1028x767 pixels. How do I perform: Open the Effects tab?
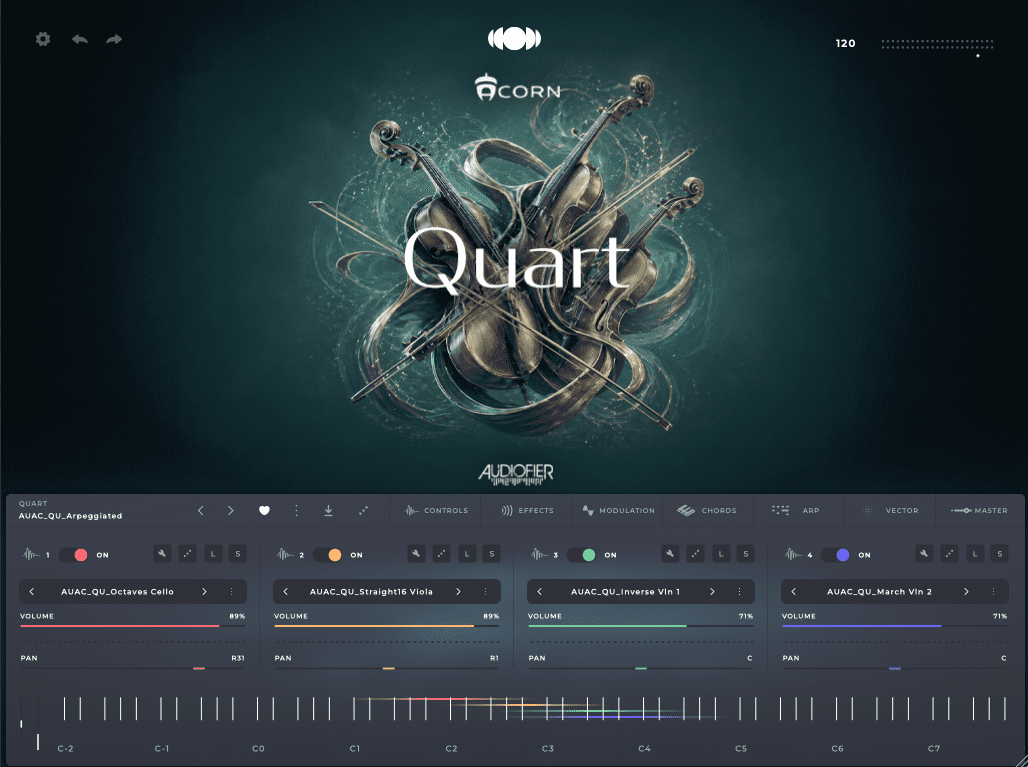pyautogui.click(x=528, y=510)
